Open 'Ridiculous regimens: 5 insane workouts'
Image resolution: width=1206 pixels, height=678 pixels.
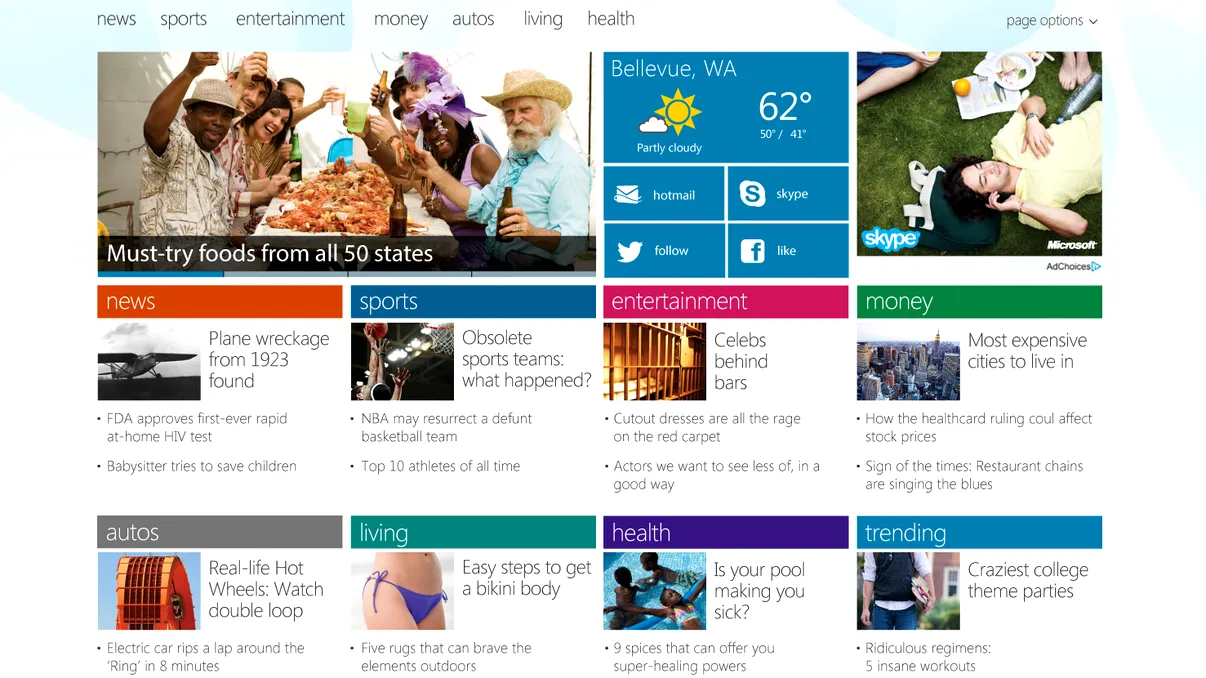click(928, 657)
